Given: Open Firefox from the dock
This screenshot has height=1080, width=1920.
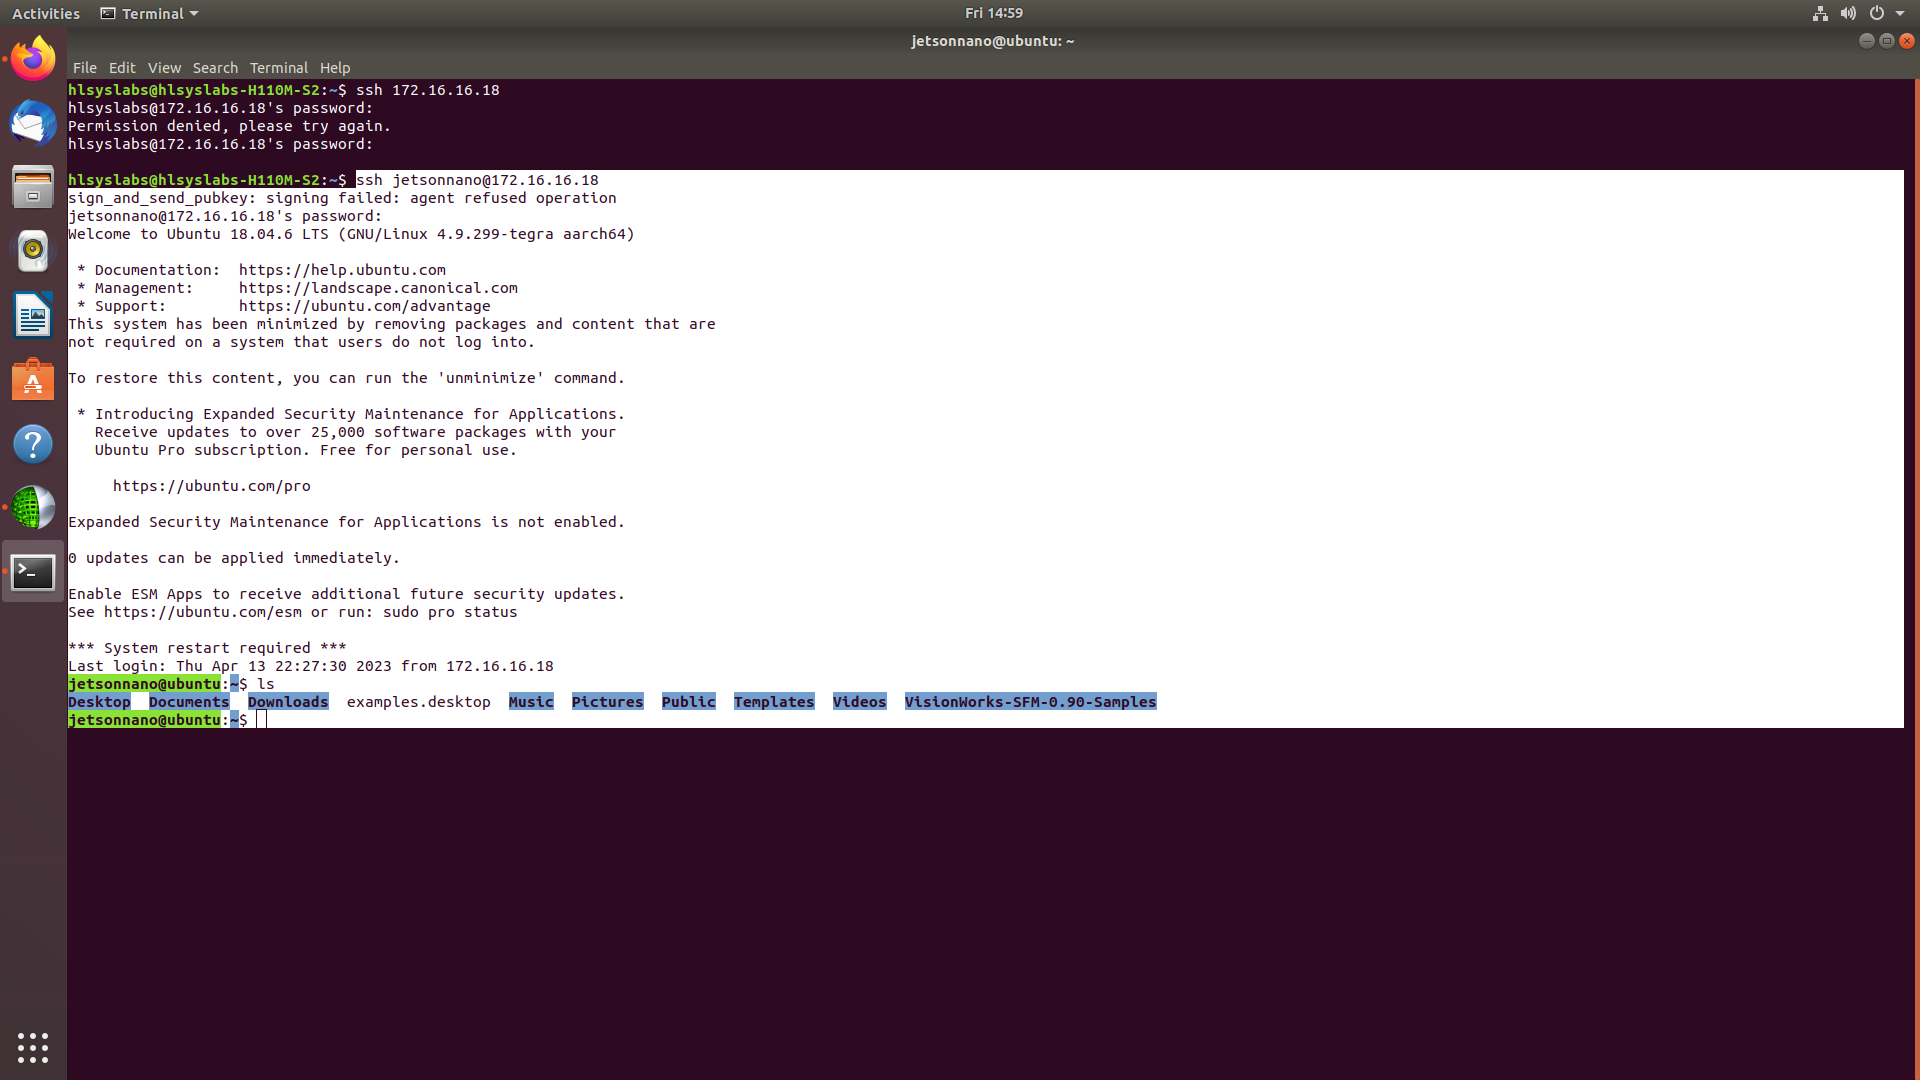Looking at the screenshot, I should (33, 59).
